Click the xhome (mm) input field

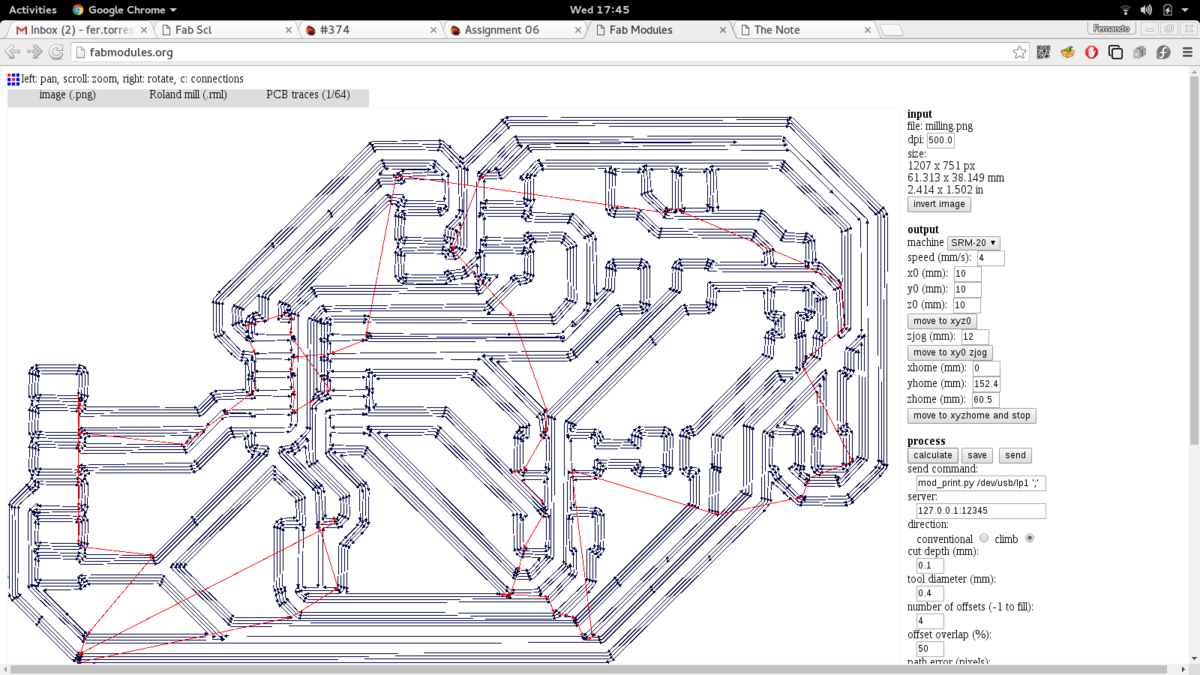pyautogui.click(x=985, y=369)
